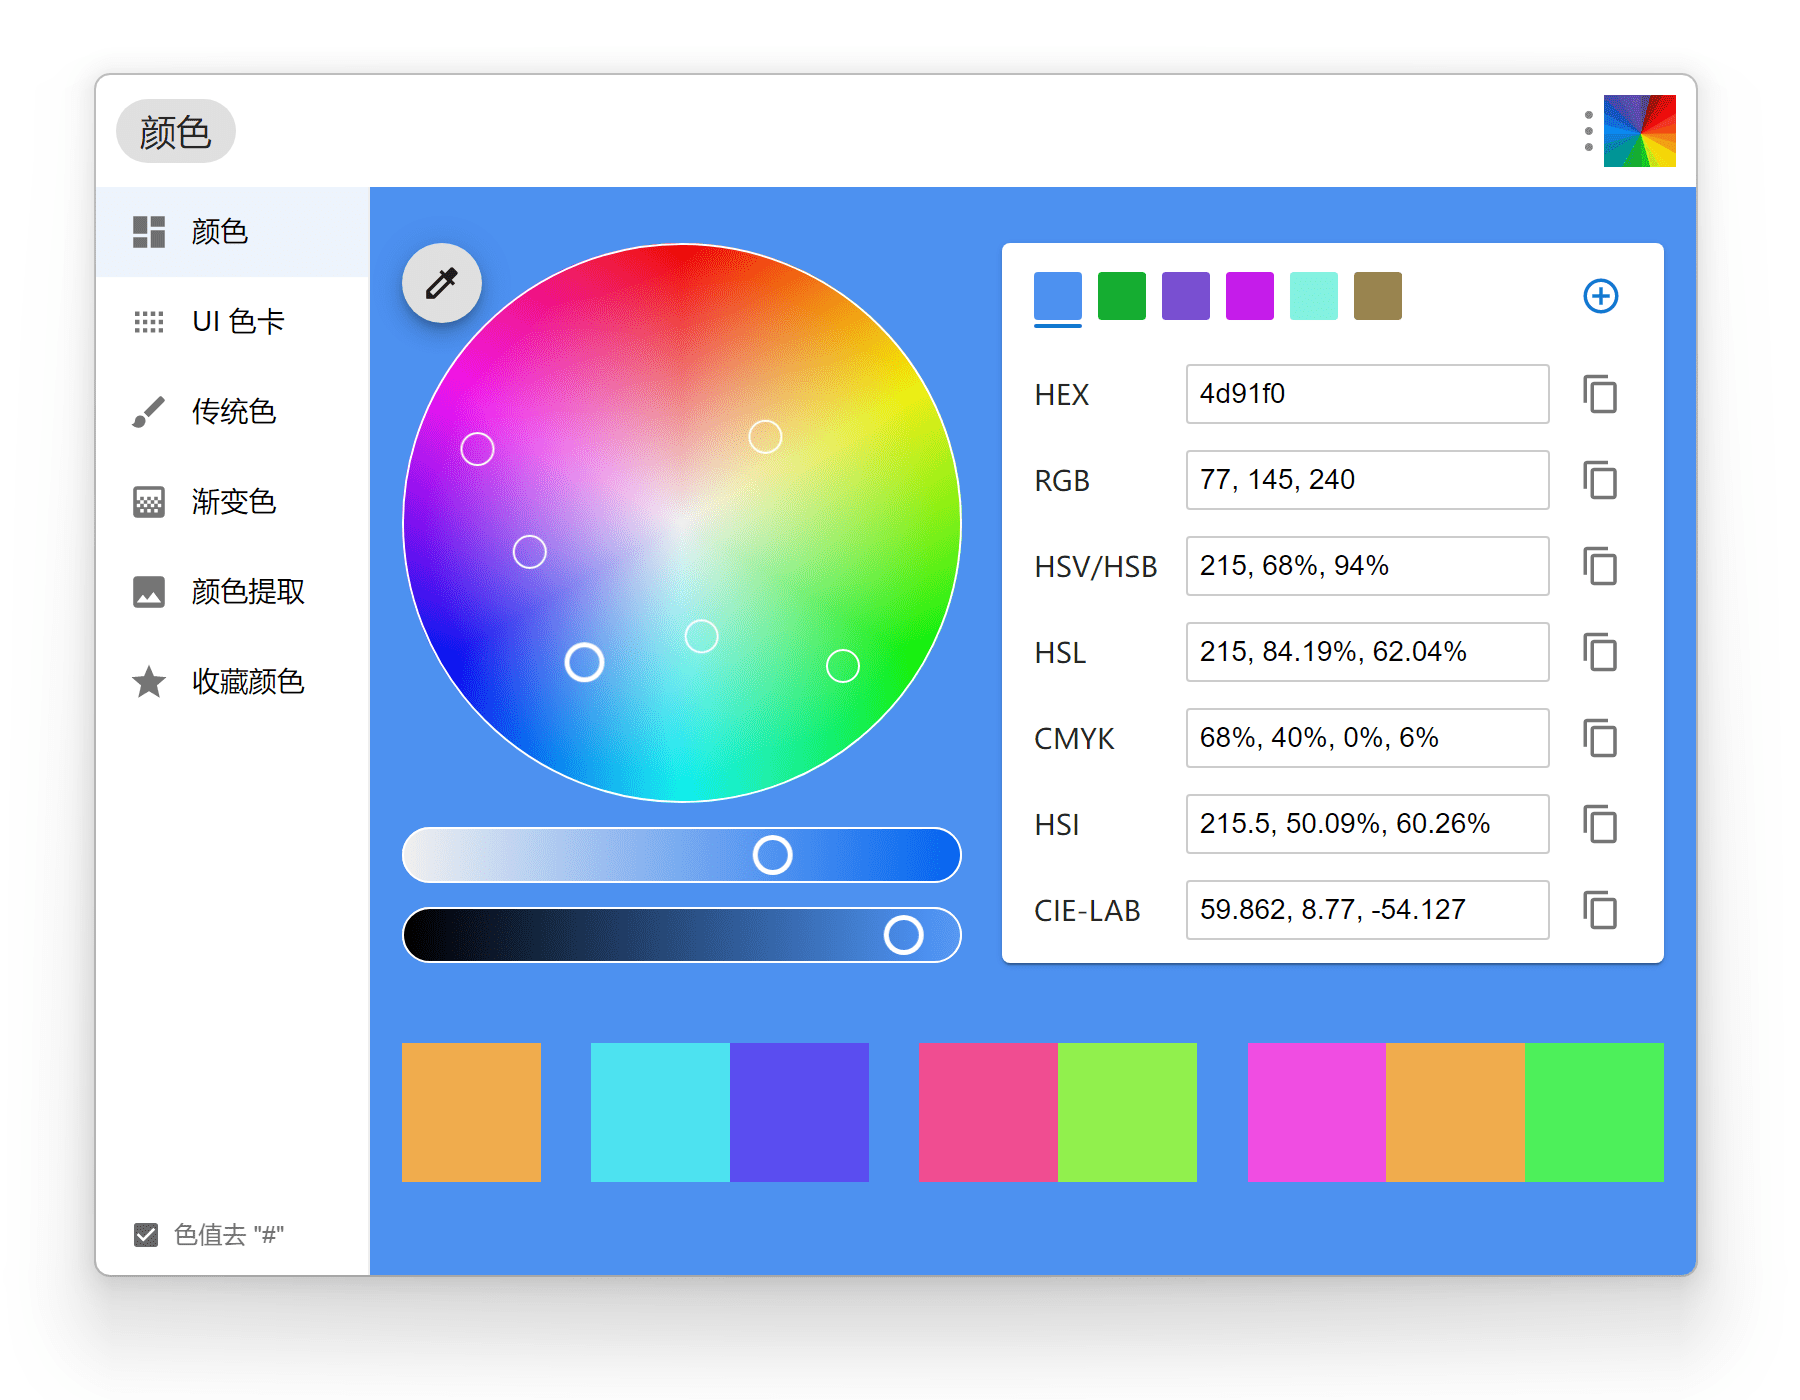The width and height of the screenshot is (1800, 1400).
Task: Select the eyedropper color picker tool
Action: point(440,283)
